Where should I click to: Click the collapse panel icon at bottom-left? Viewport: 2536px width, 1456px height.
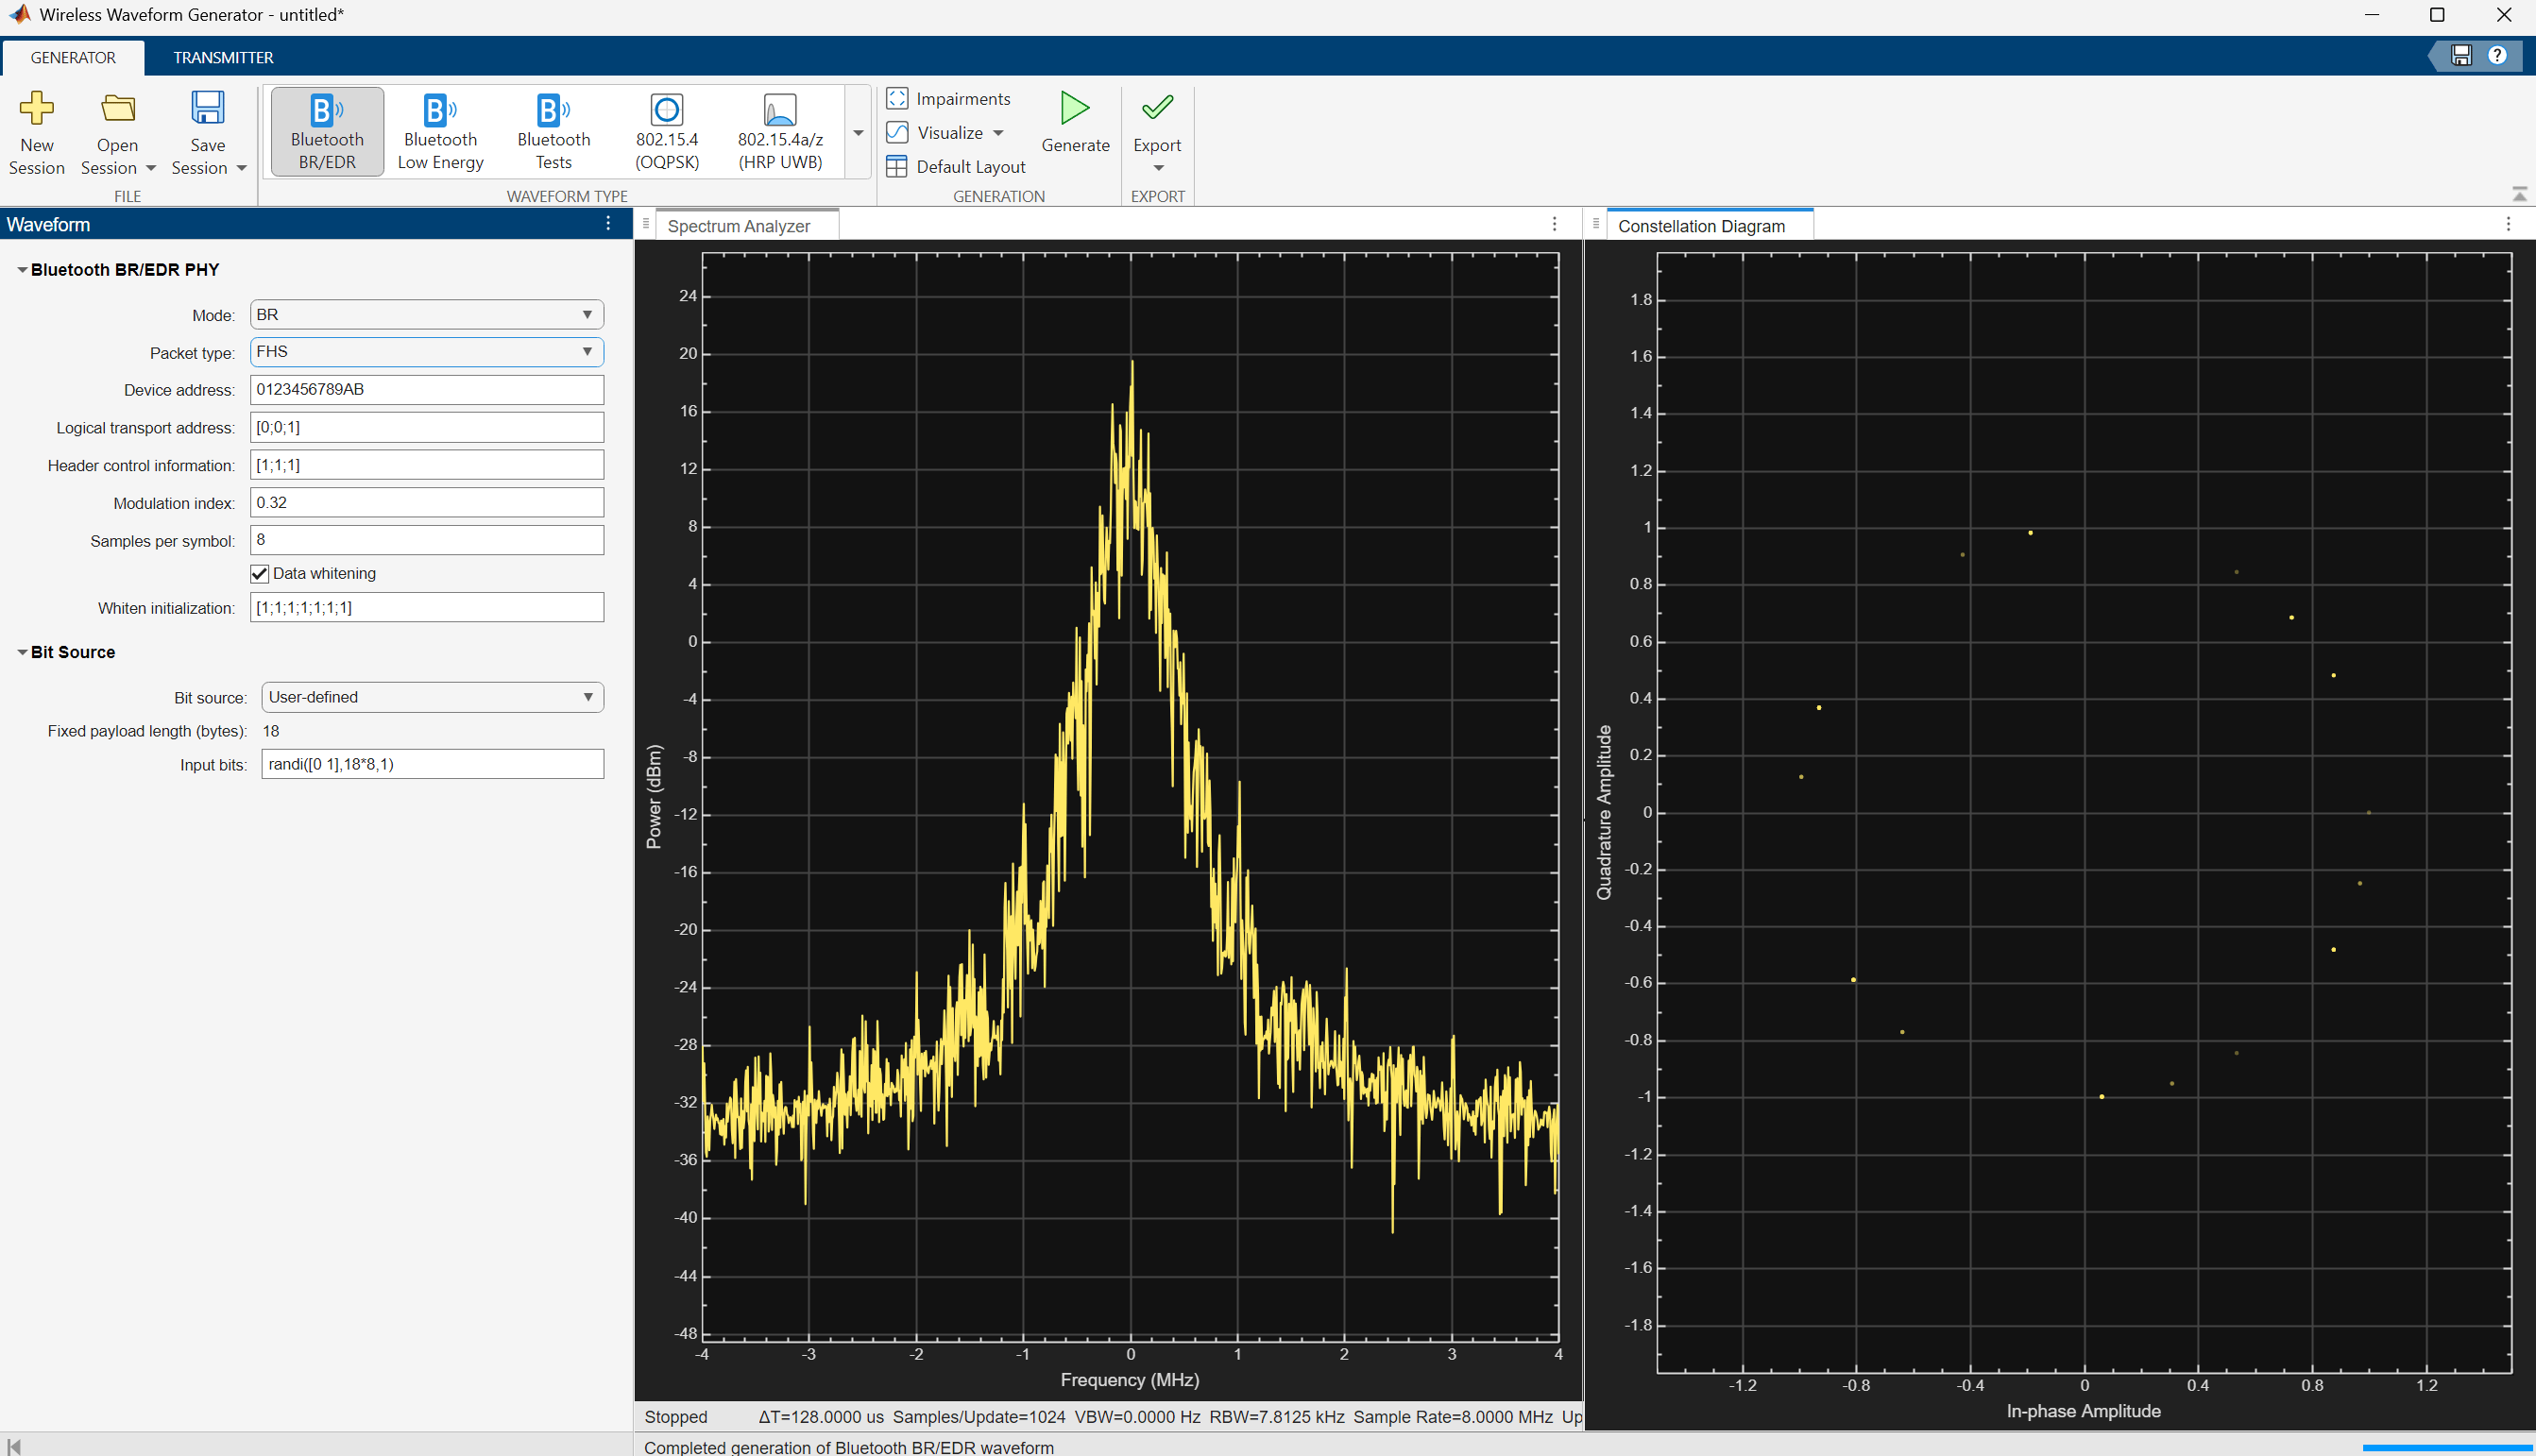pos(14,1445)
